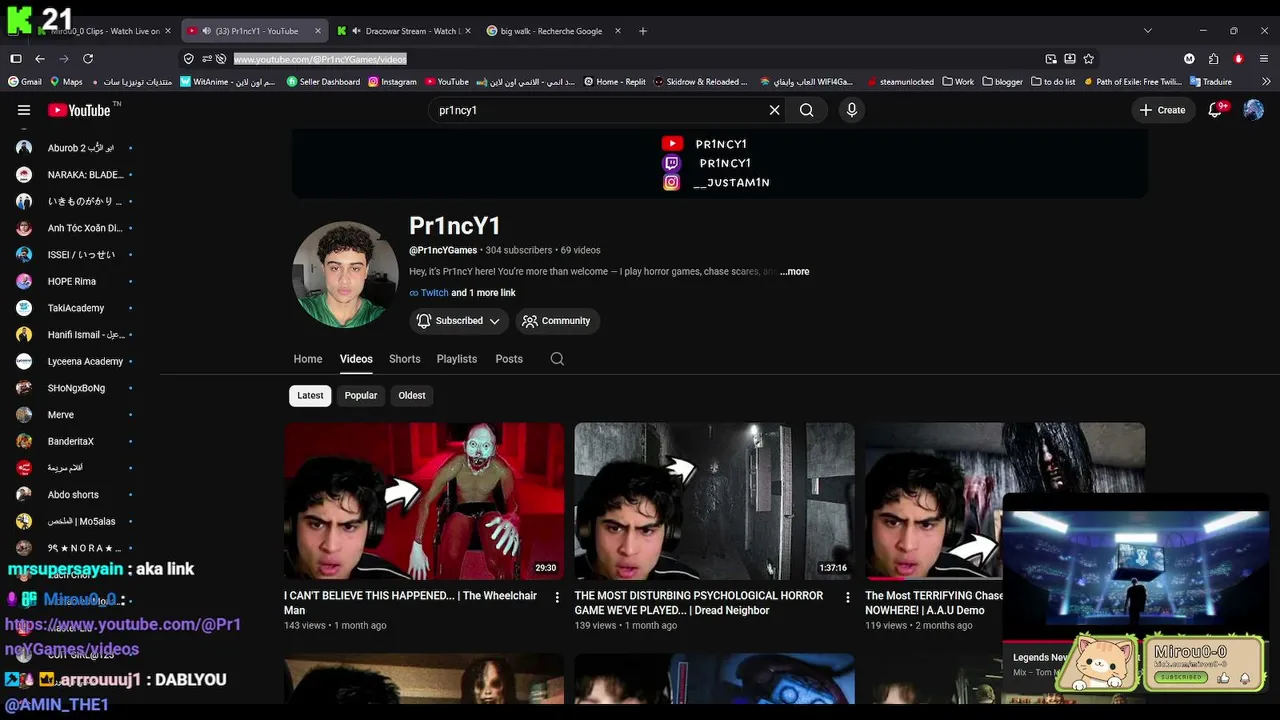Open the channel Playlists tab

(457, 359)
